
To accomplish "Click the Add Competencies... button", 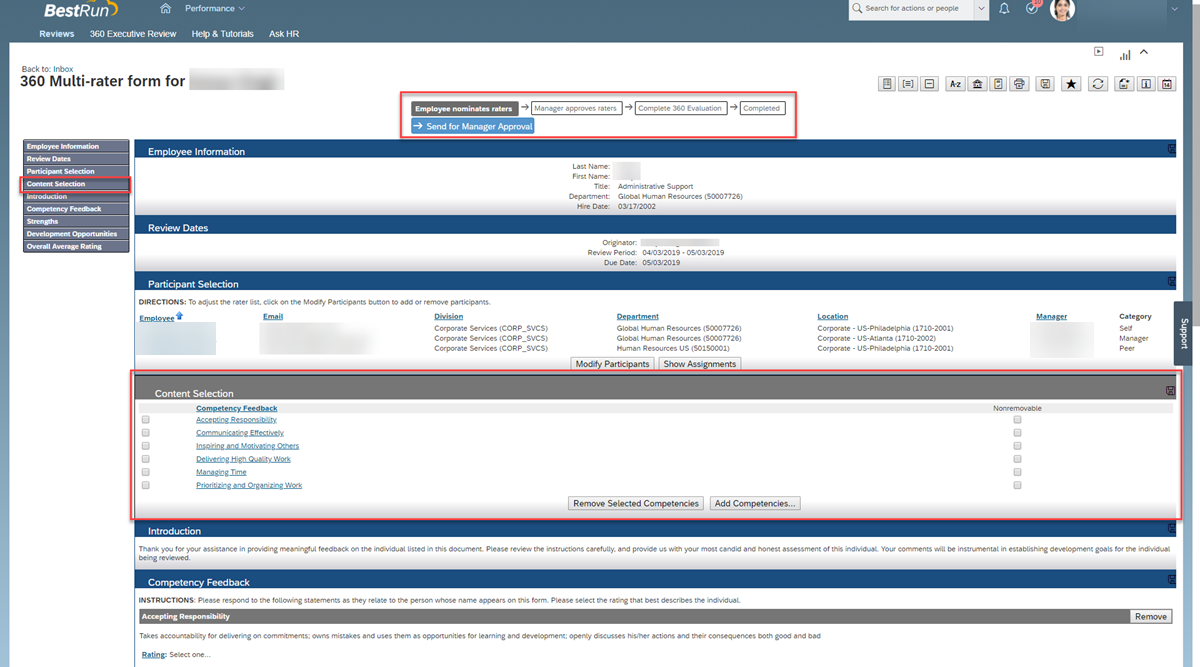I will coord(755,503).
